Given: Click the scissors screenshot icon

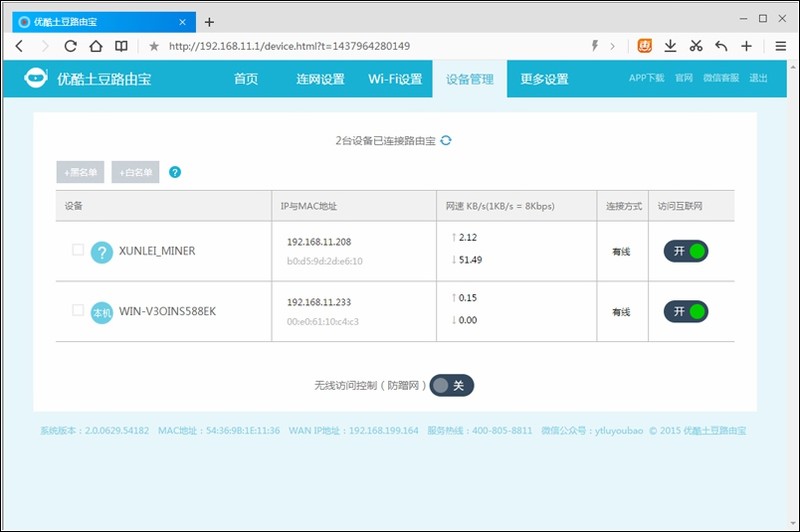Looking at the screenshot, I should [696, 46].
